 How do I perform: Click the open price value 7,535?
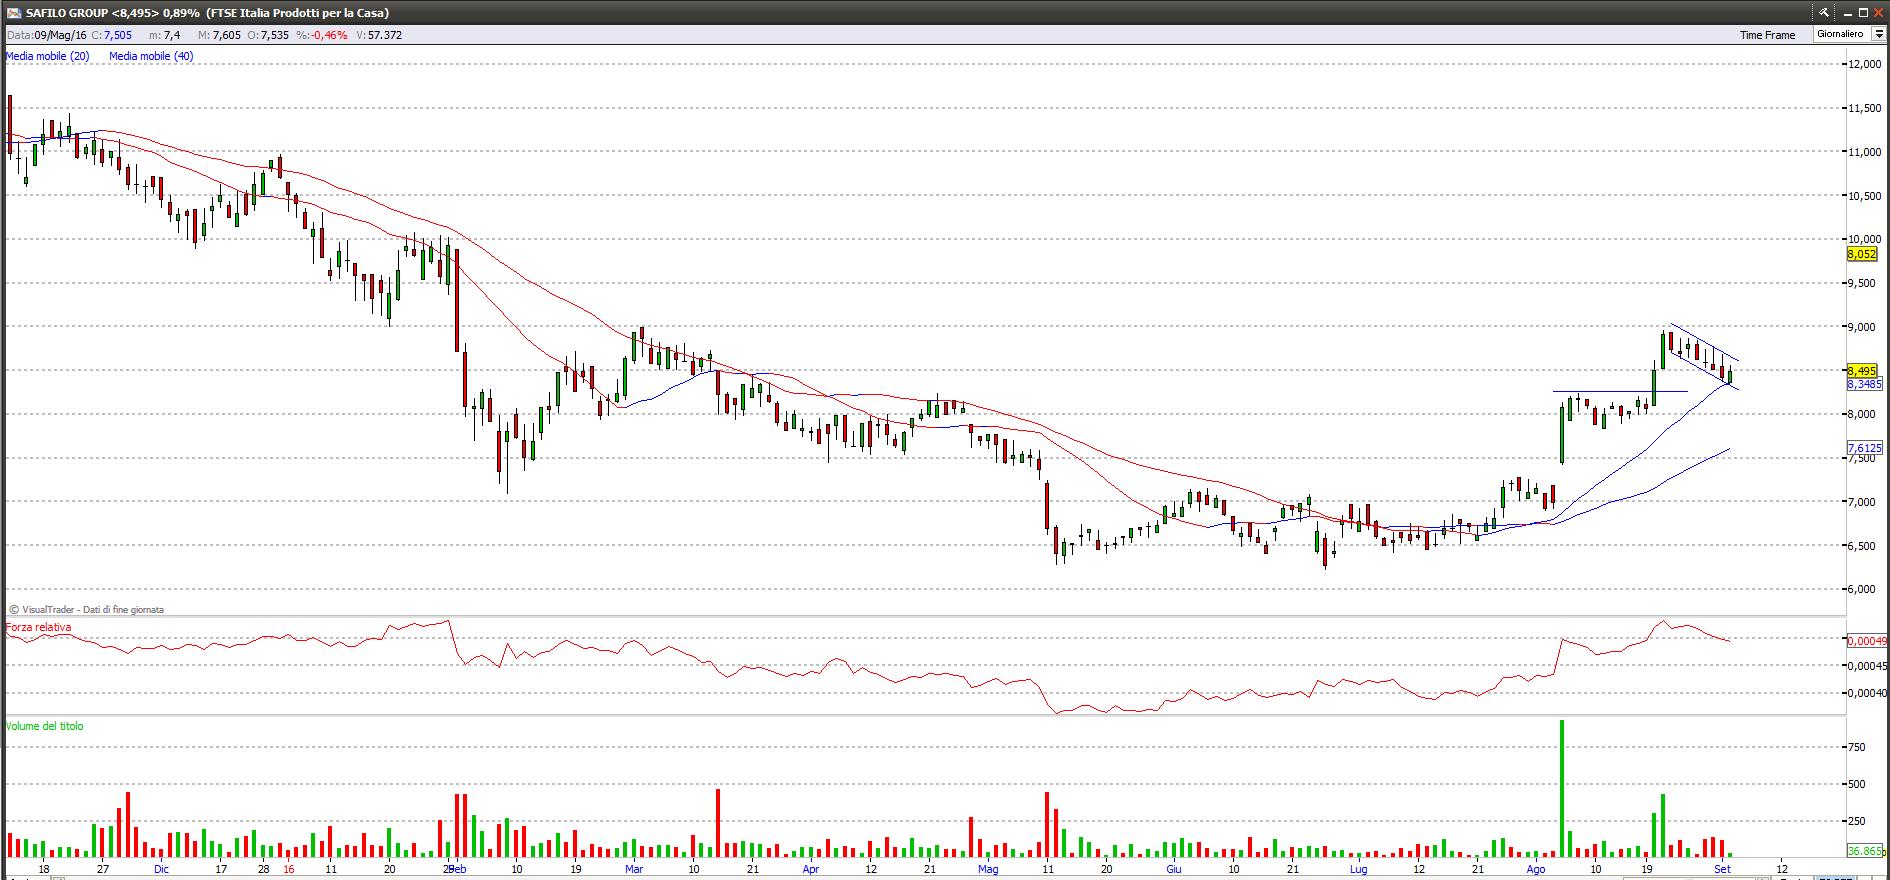click(274, 35)
